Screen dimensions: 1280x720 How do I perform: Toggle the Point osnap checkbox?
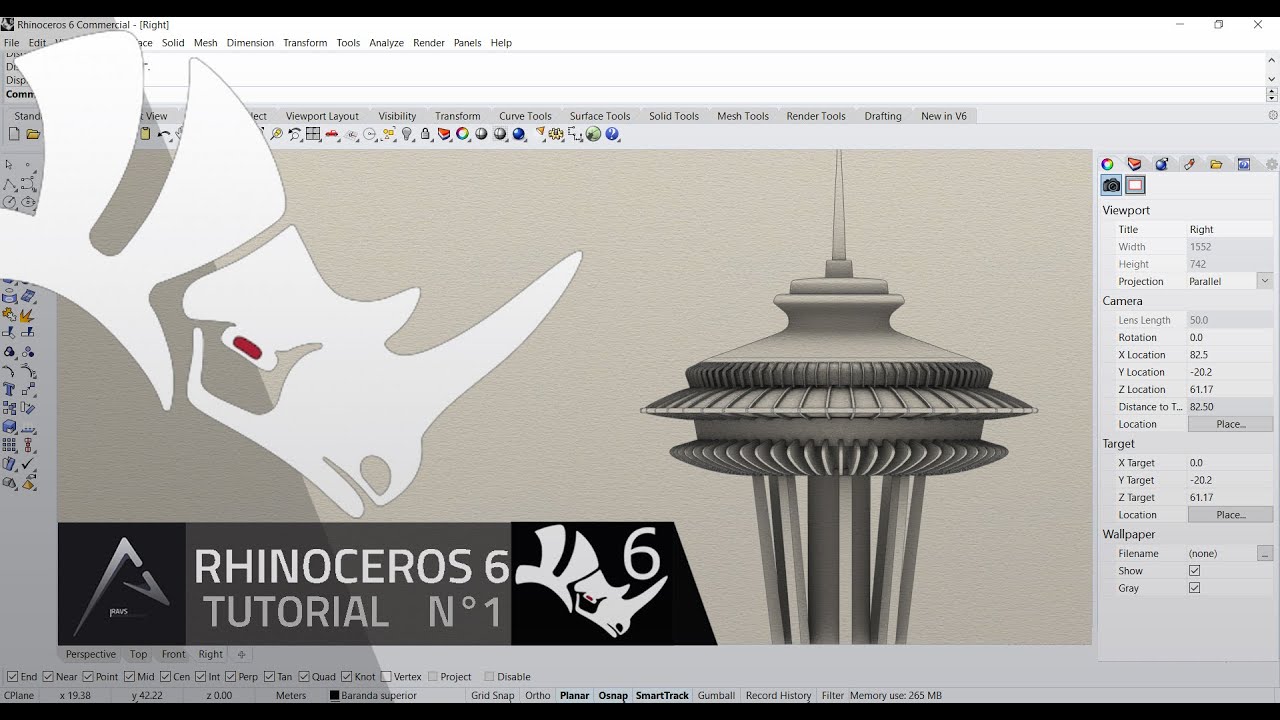[88, 677]
